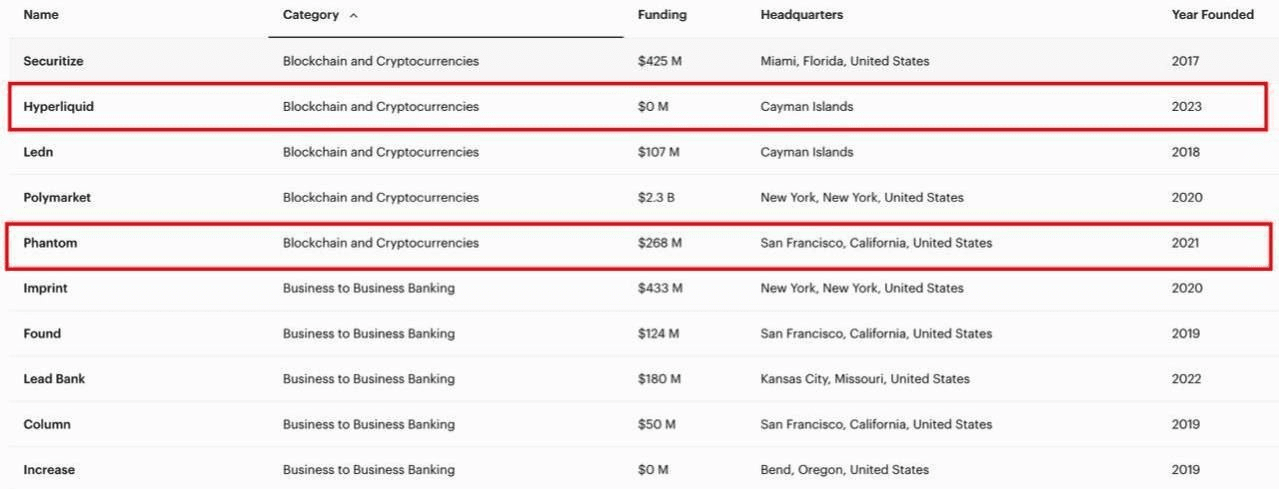Sort table by the Name column header
Viewport: 1279px width, 489px height.
point(41,15)
